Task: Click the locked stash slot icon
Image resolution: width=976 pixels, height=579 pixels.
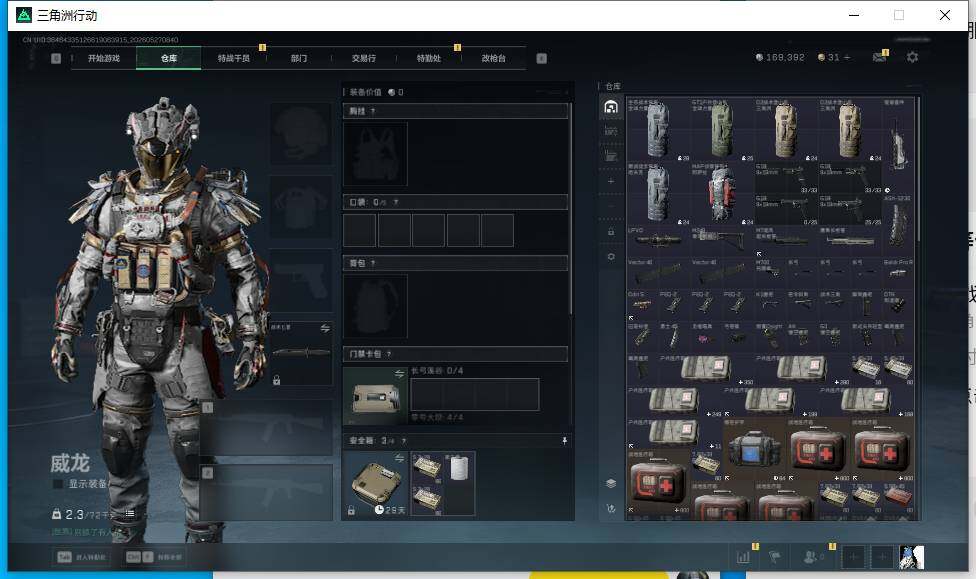Action: pos(611,232)
